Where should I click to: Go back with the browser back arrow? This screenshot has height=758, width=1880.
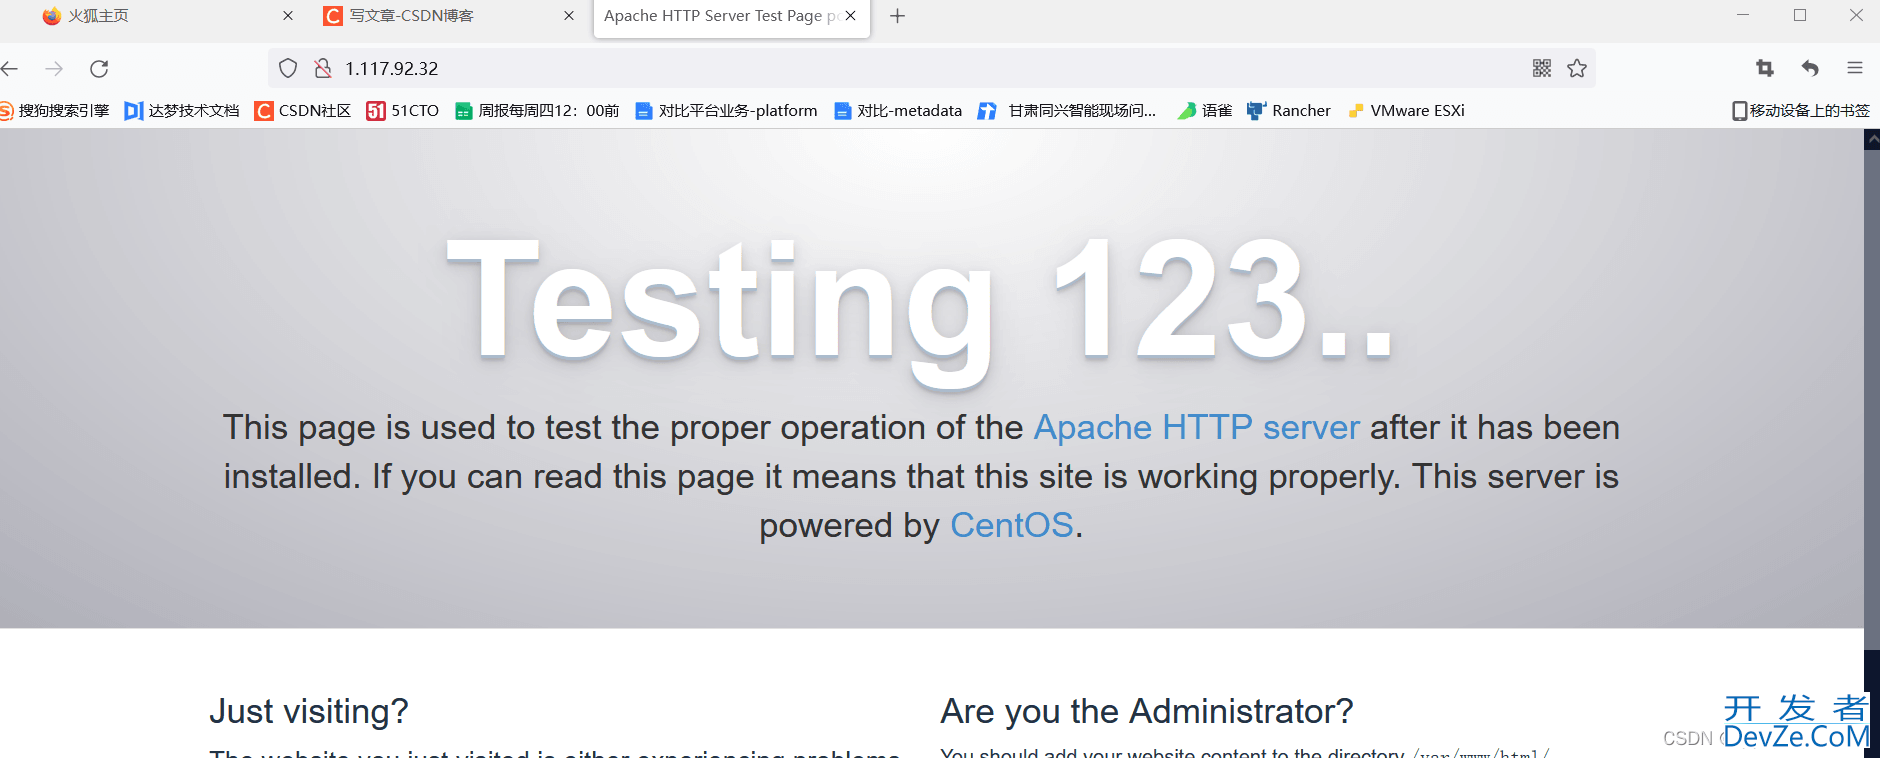click(x=10, y=68)
